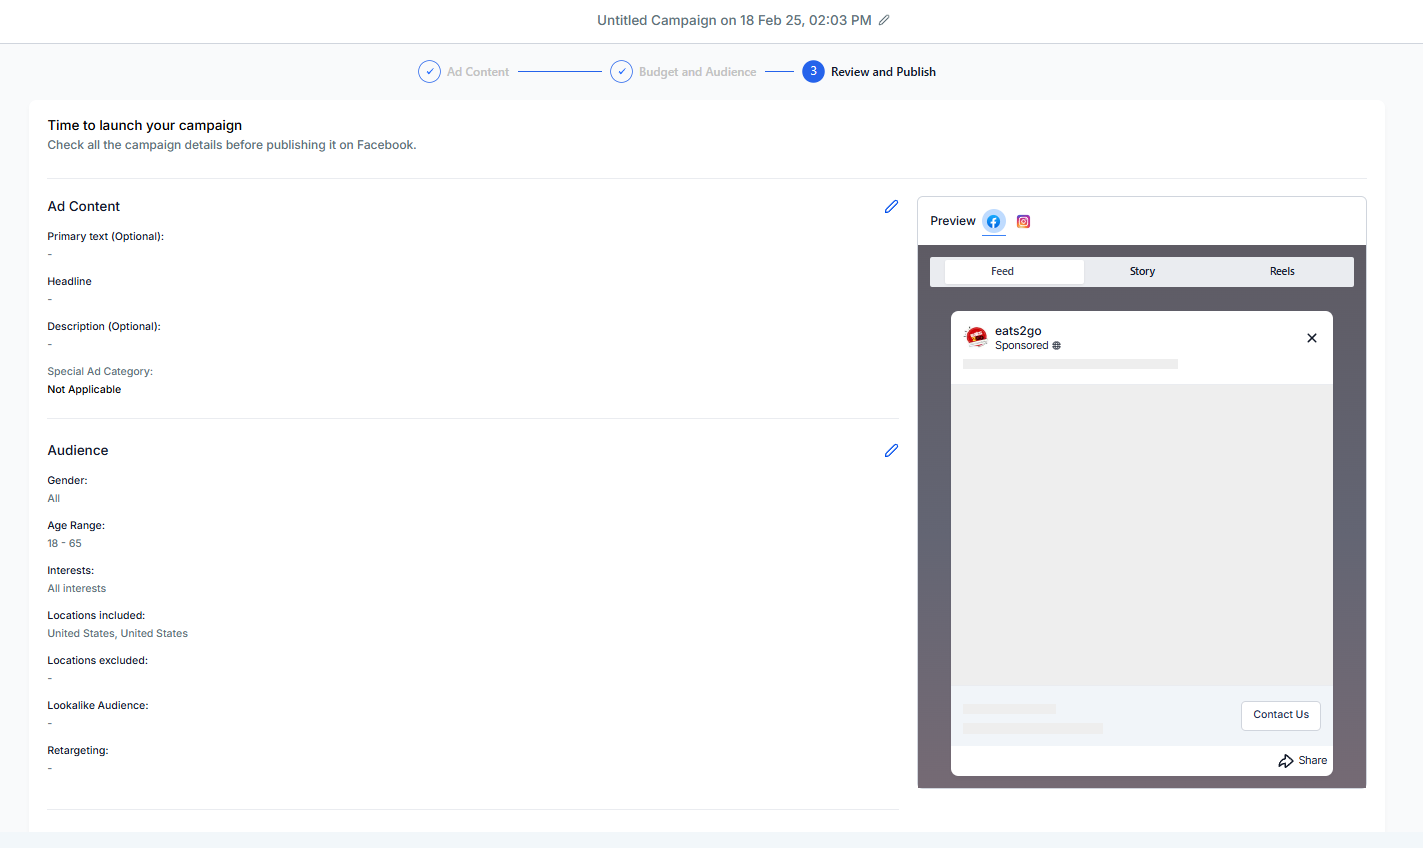Edit the campaign name with pencil icon
This screenshot has width=1423, height=848.
[x=884, y=20]
